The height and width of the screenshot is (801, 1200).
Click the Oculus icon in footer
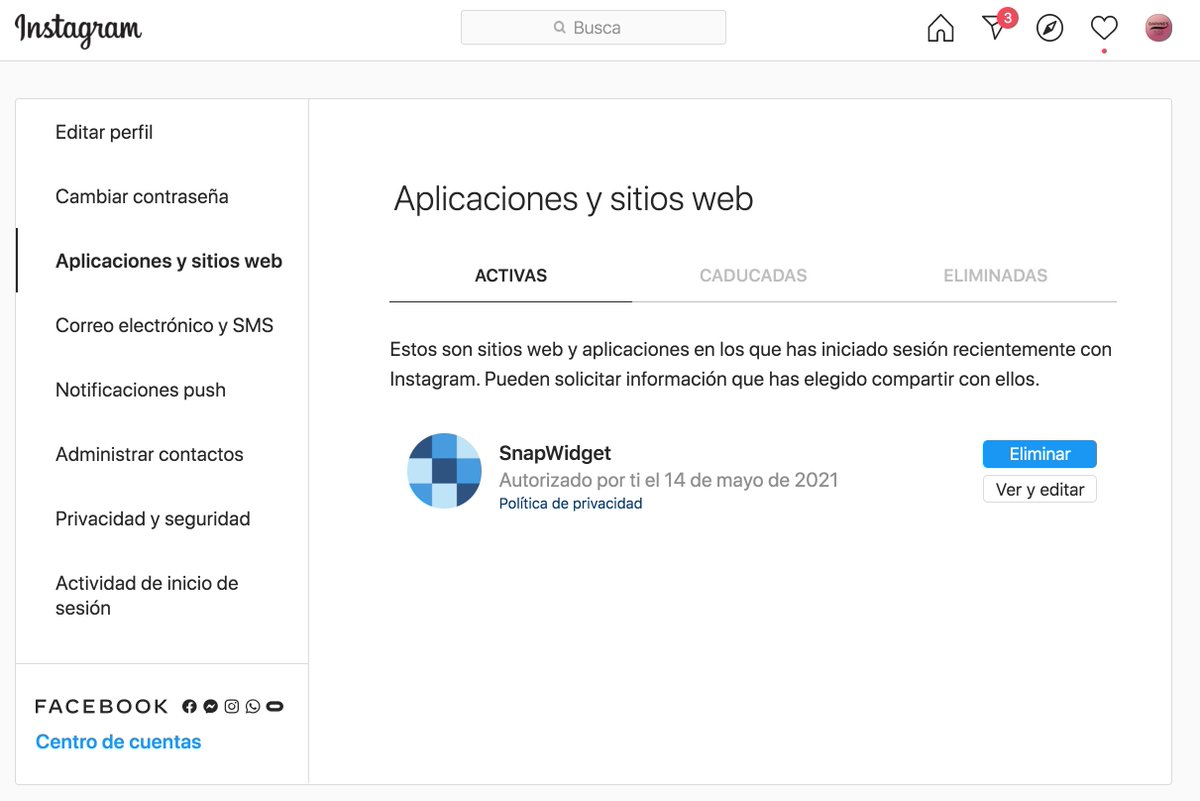[275, 706]
